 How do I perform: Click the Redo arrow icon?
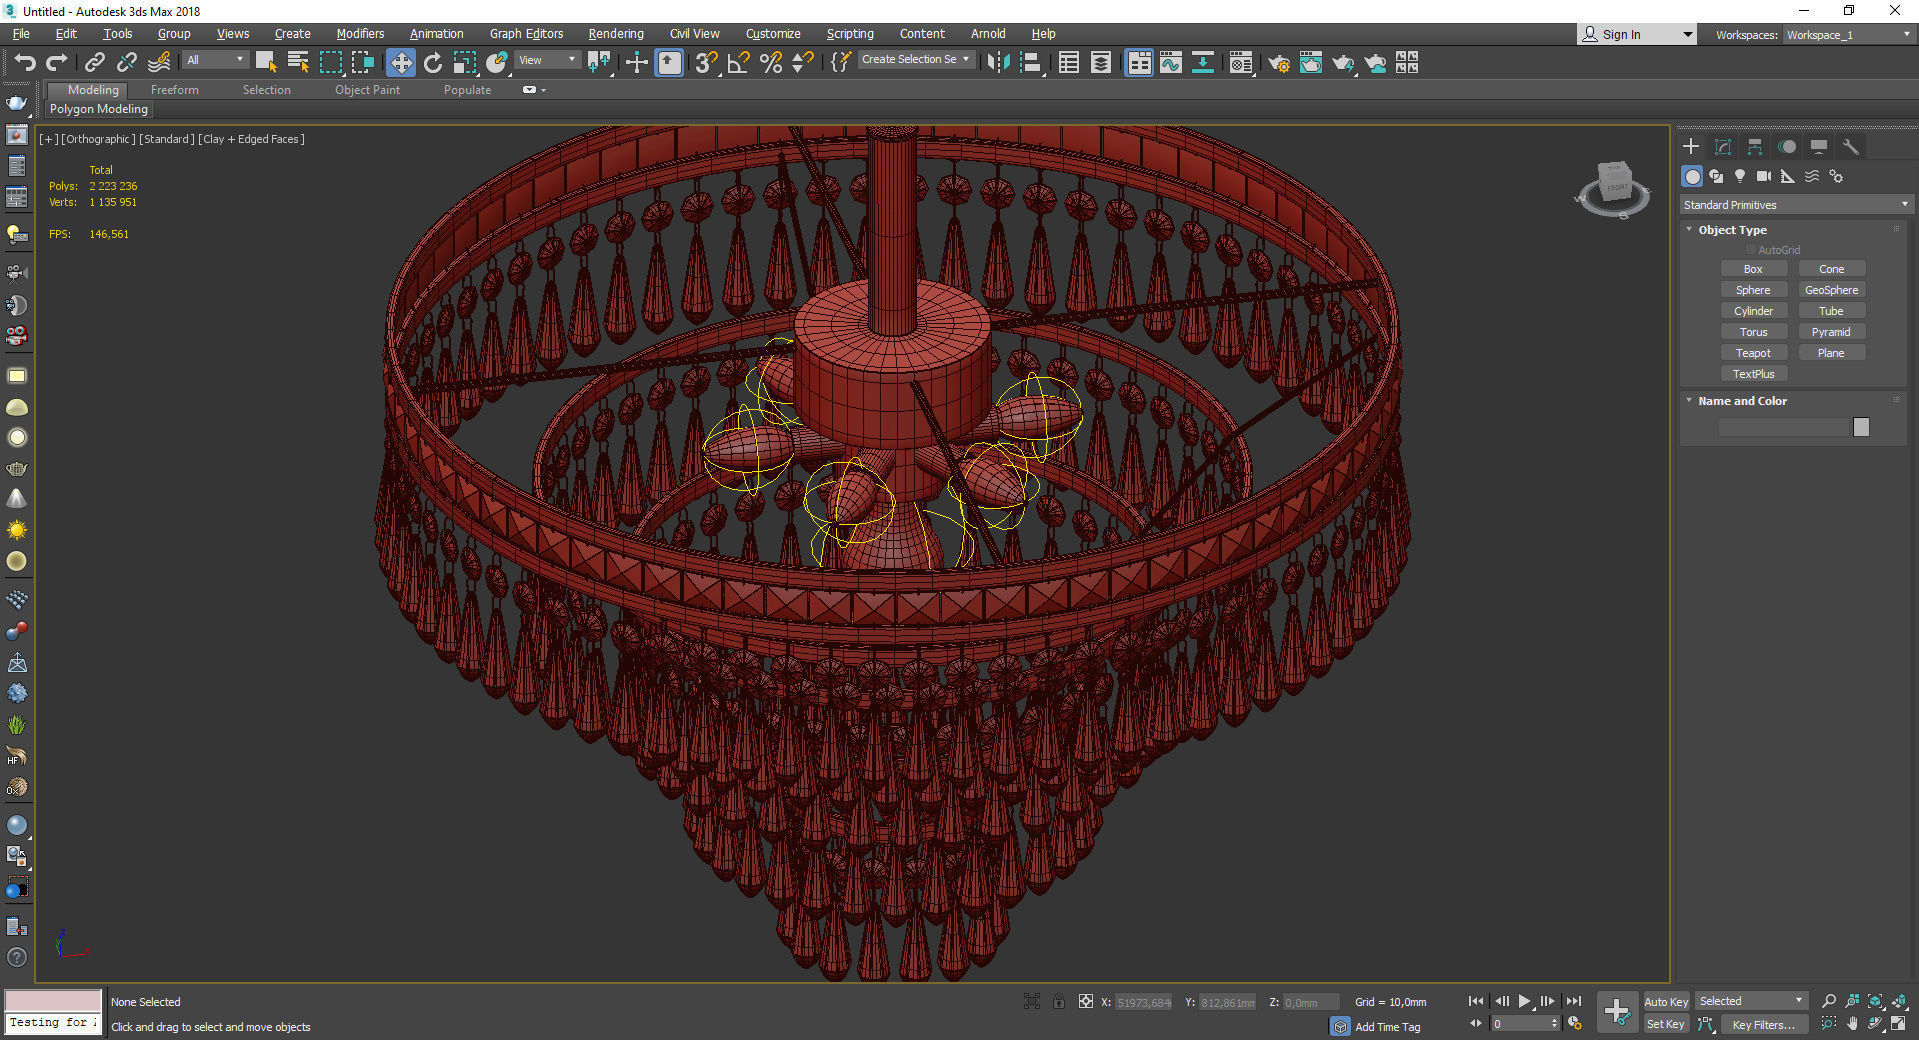coord(57,63)
